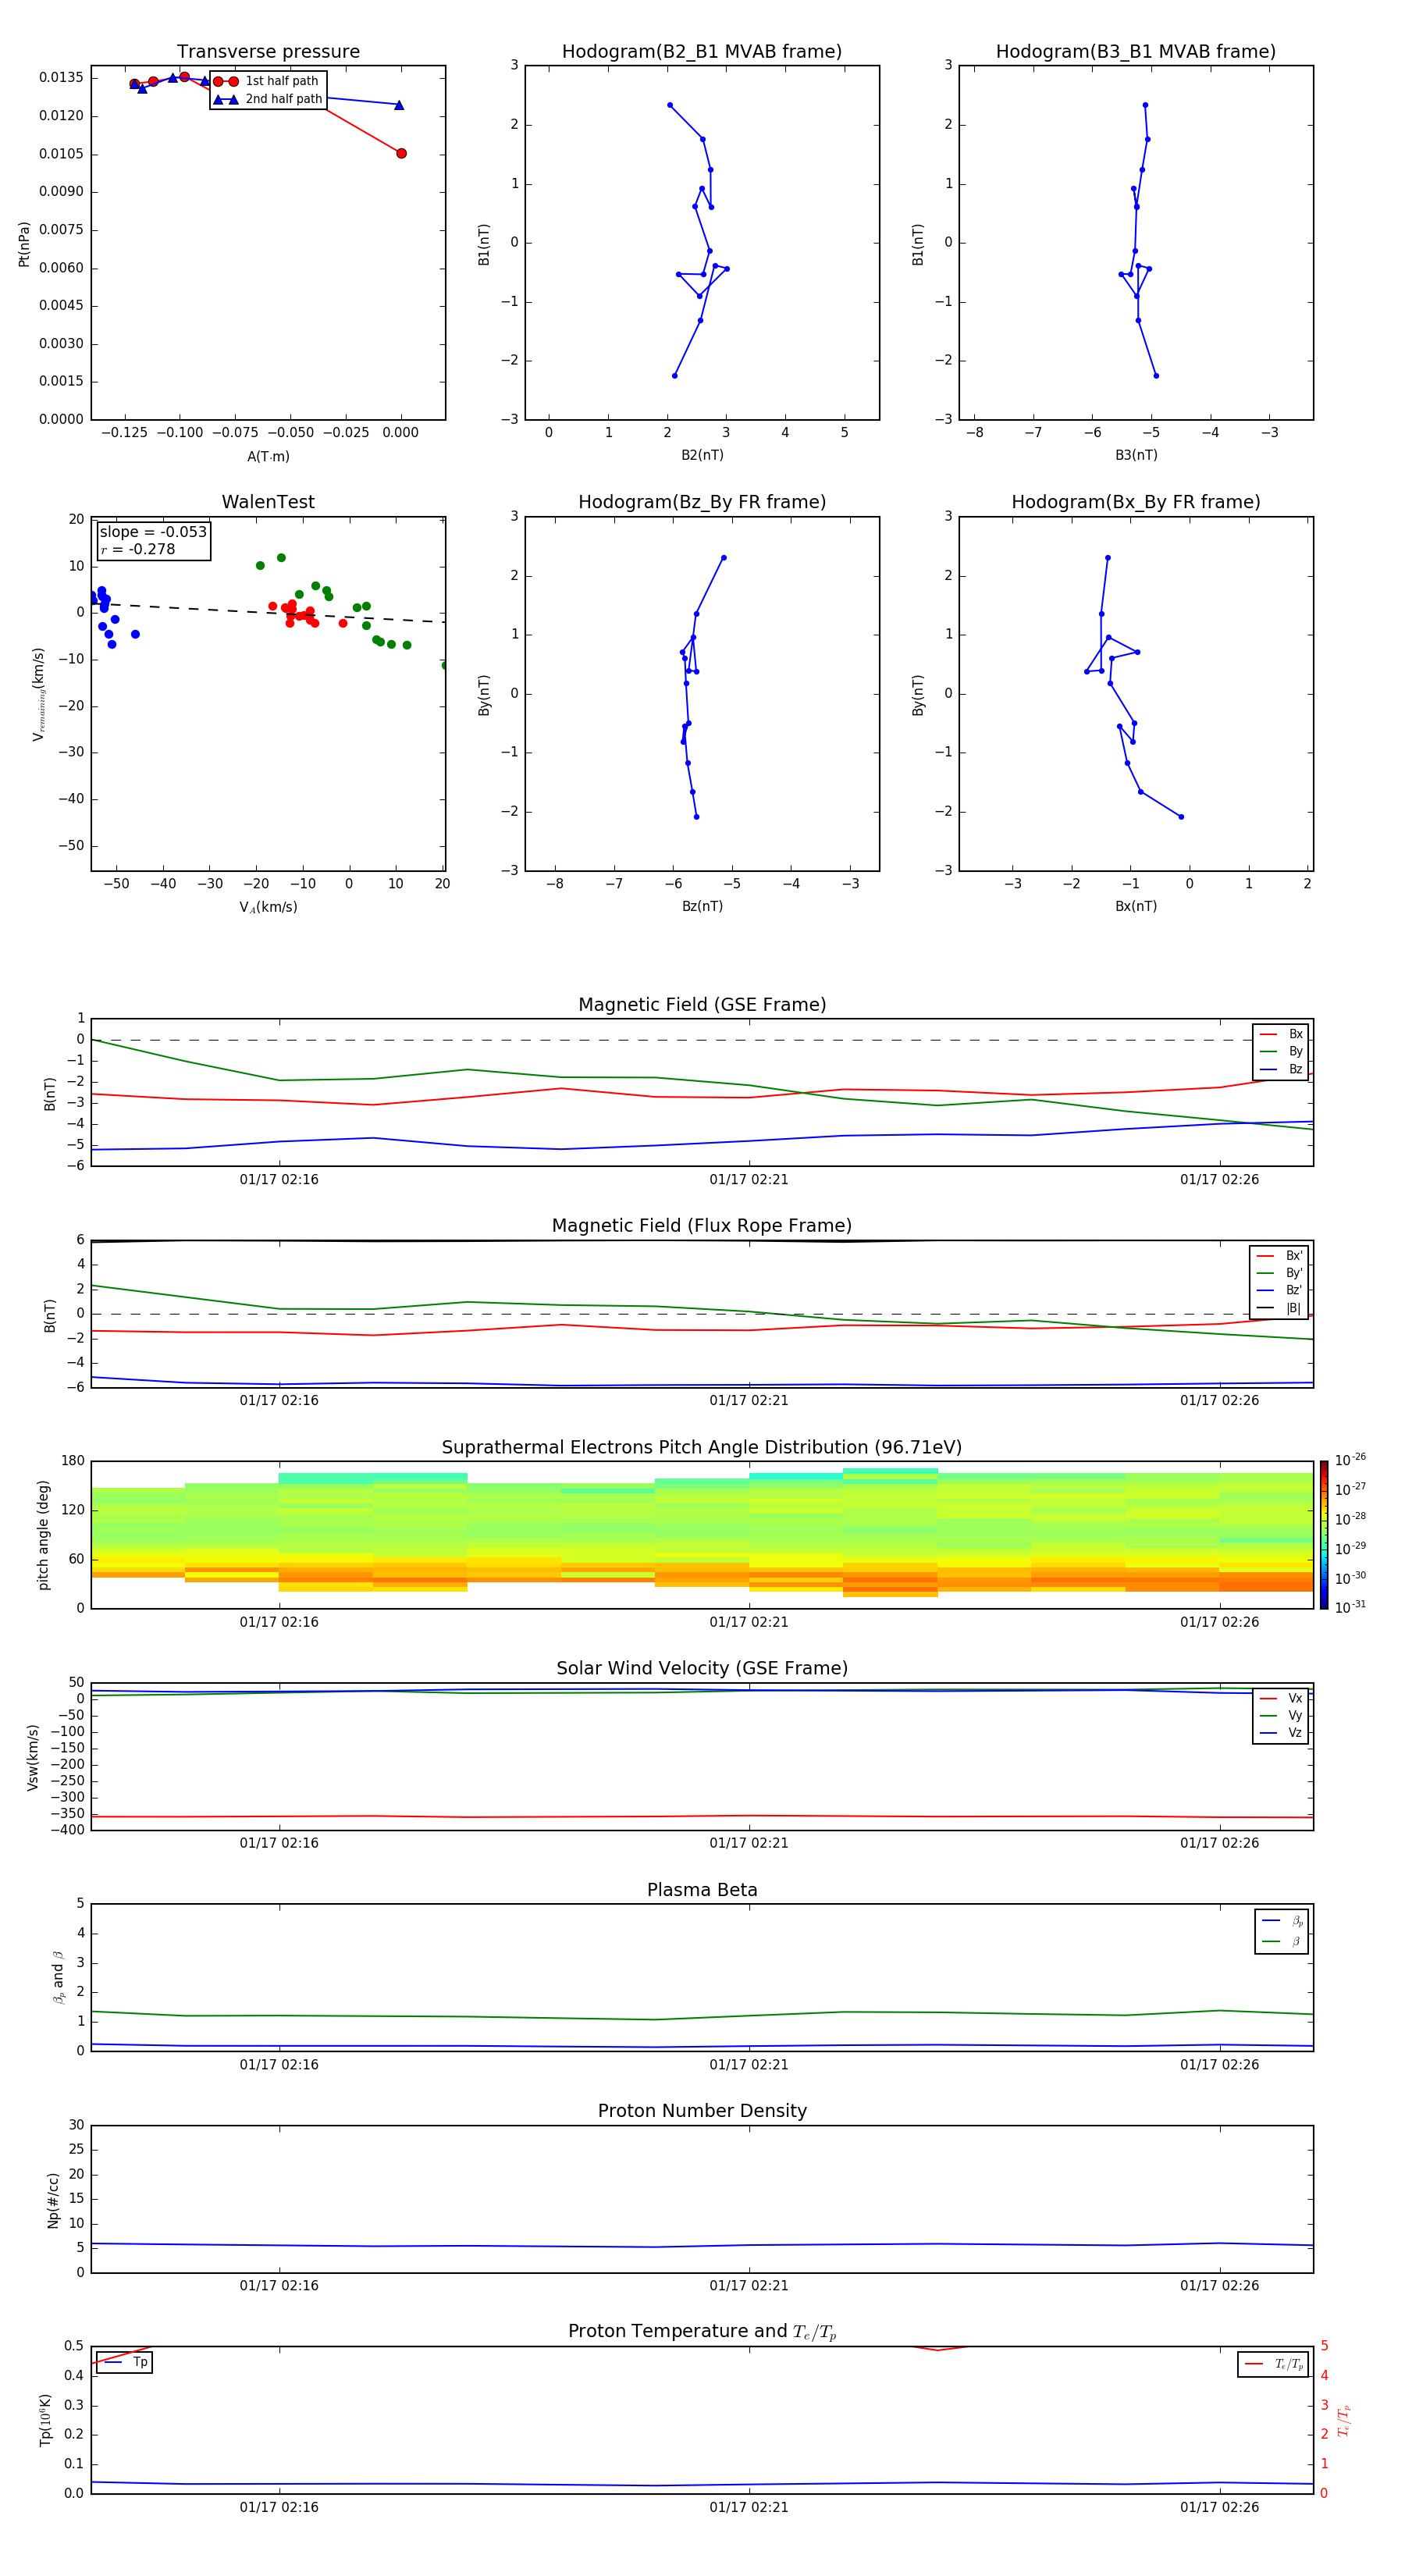
Task: Click the "Bz'" flux rope legend entry
Action: [1280, 1290]
